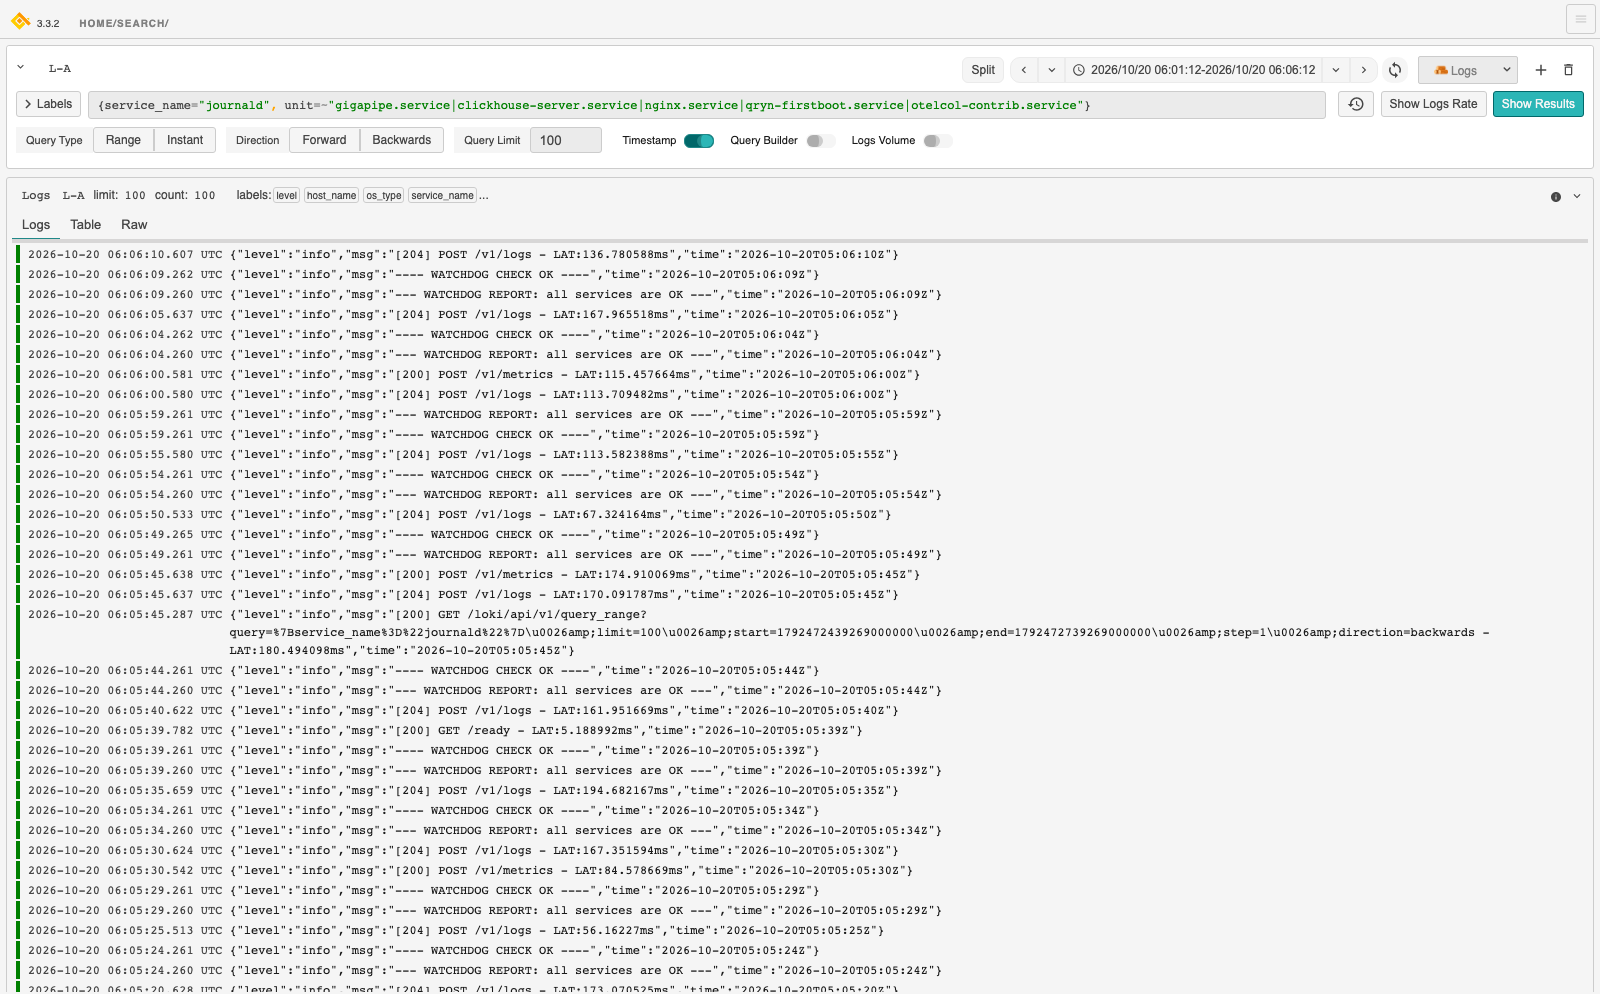Open the Logs data source dropdown

(x=1467, y=70)
